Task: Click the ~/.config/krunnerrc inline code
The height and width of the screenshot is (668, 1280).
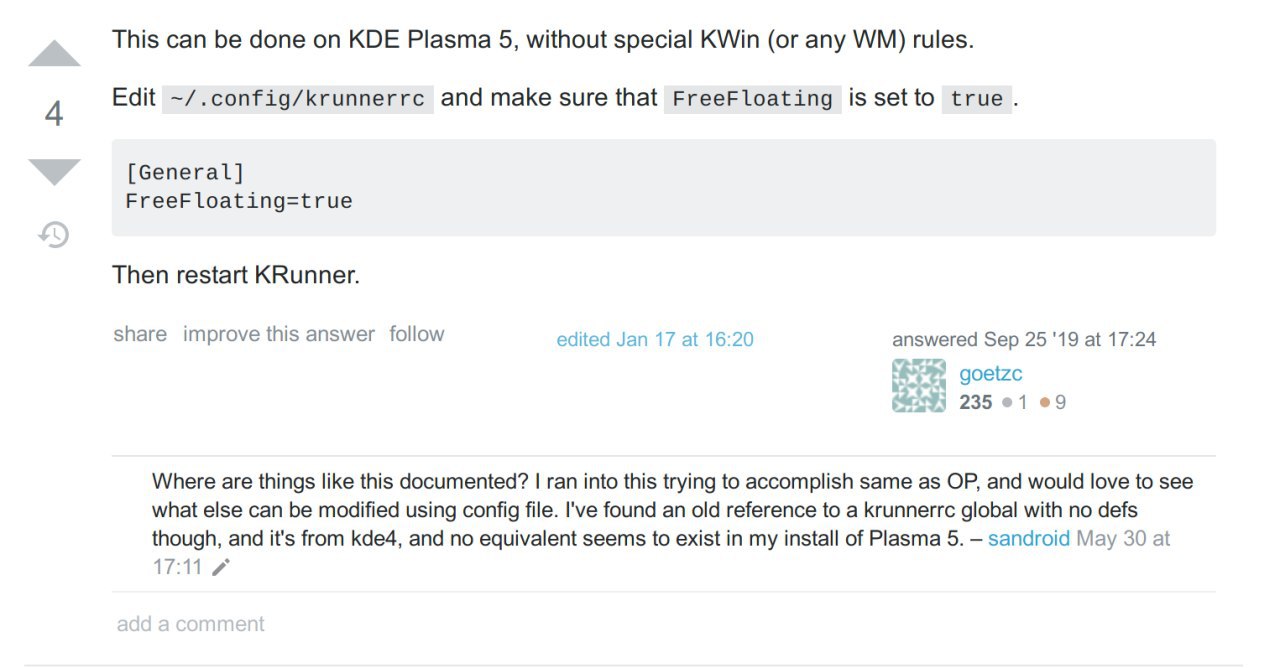Action: [x=298, y=98]
